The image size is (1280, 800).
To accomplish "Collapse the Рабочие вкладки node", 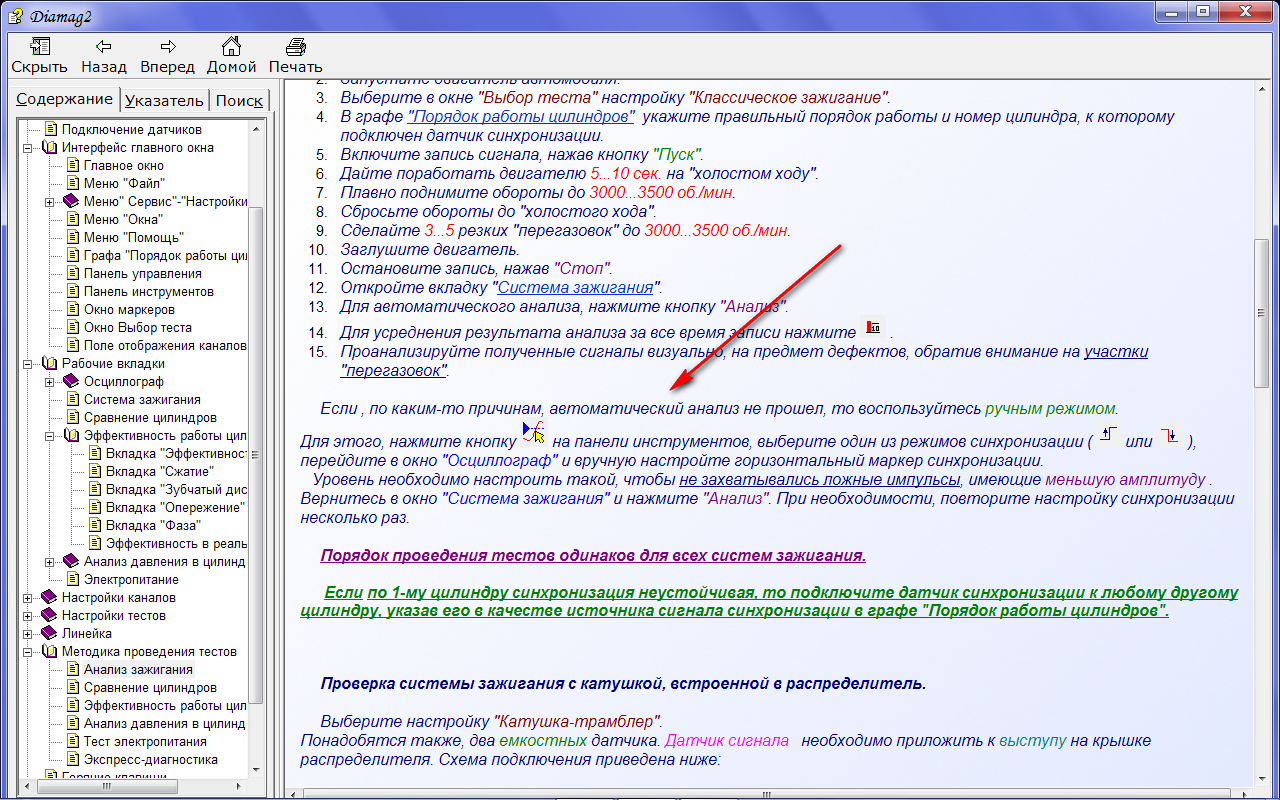I will [x=29, y=364].
